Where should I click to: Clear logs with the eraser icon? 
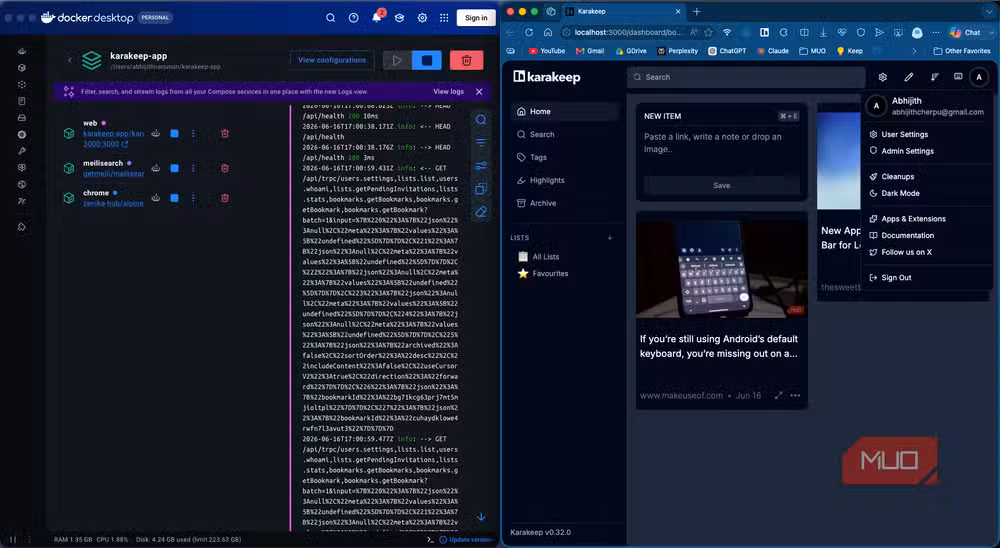[482, 212]
